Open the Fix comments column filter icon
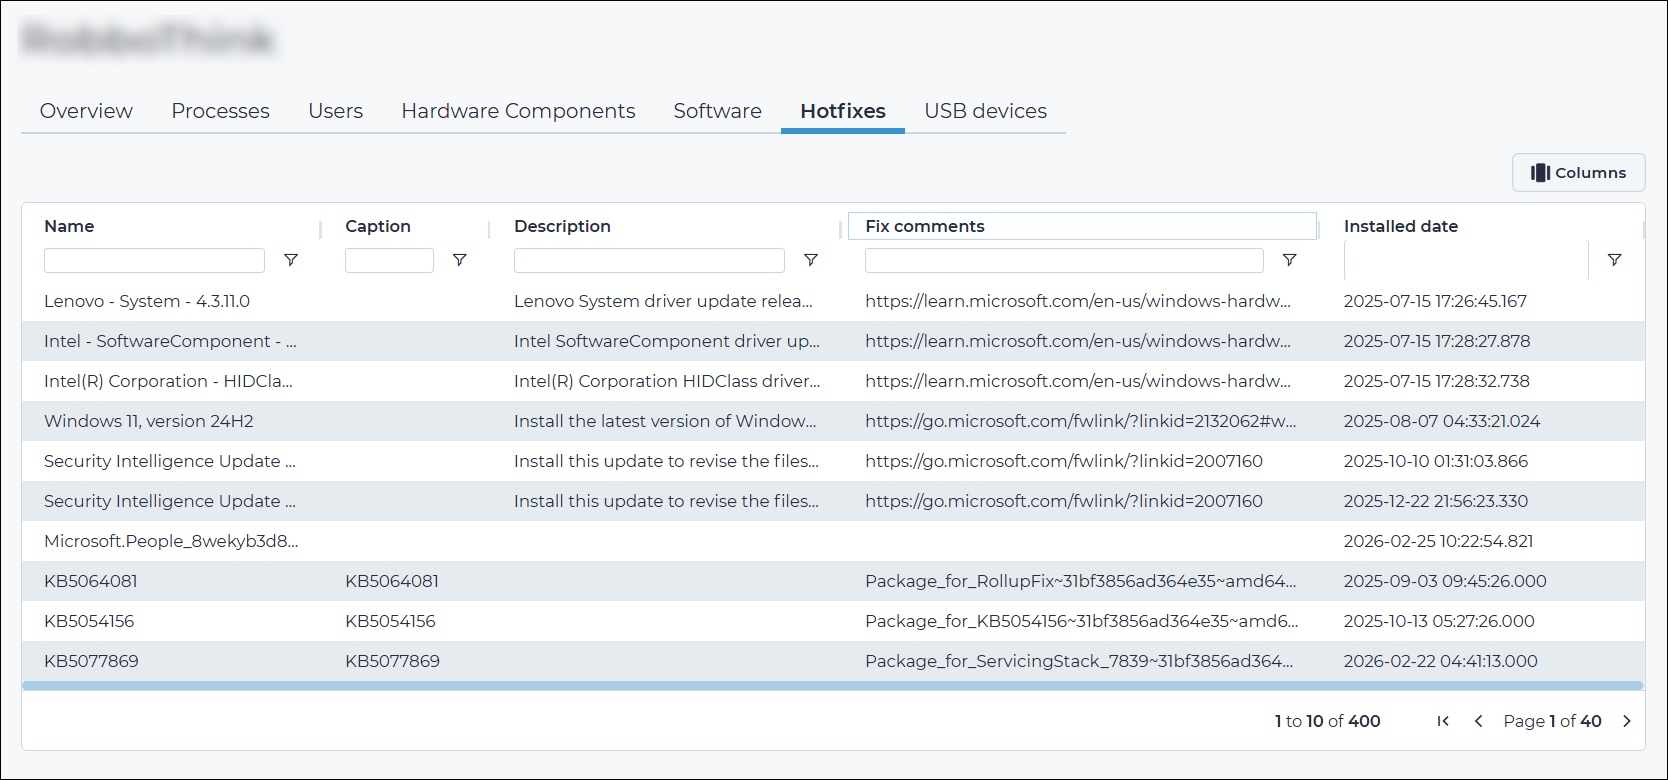The width and height of the screenshot is (1668, 780). click(x=1290, y=260)
